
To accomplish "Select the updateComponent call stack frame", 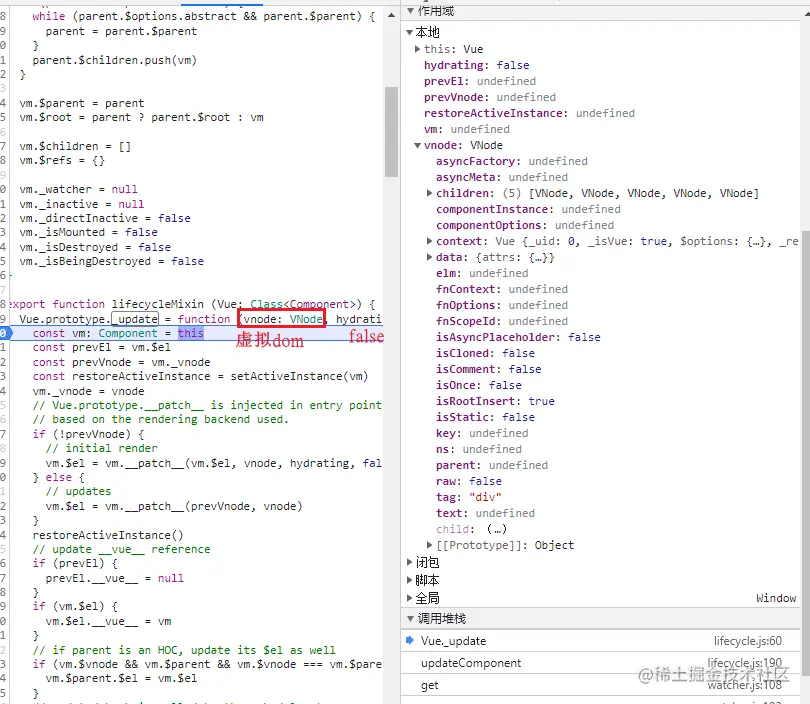I will [x=600, y=663].
